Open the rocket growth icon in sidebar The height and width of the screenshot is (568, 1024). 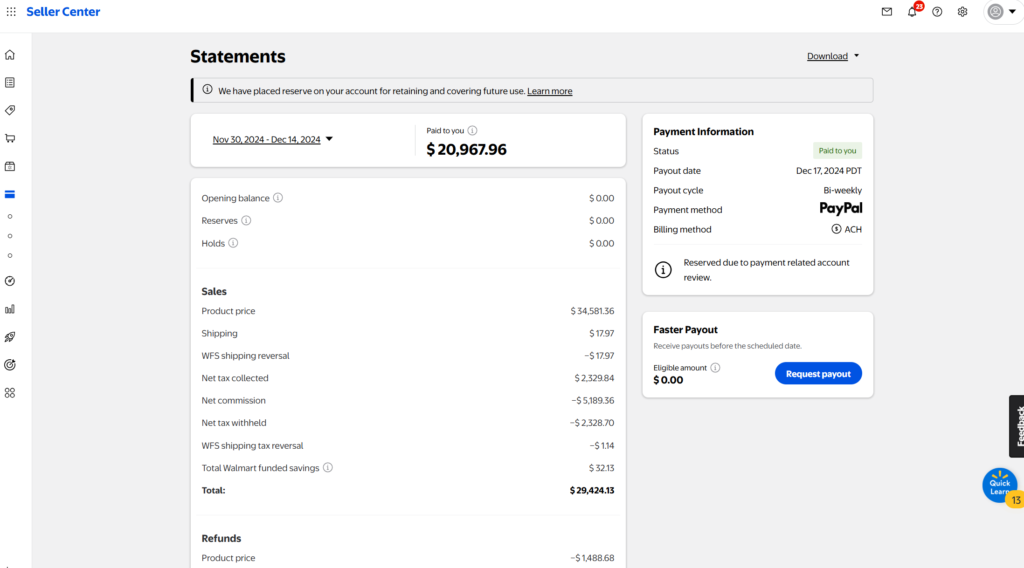coord(10,337)
